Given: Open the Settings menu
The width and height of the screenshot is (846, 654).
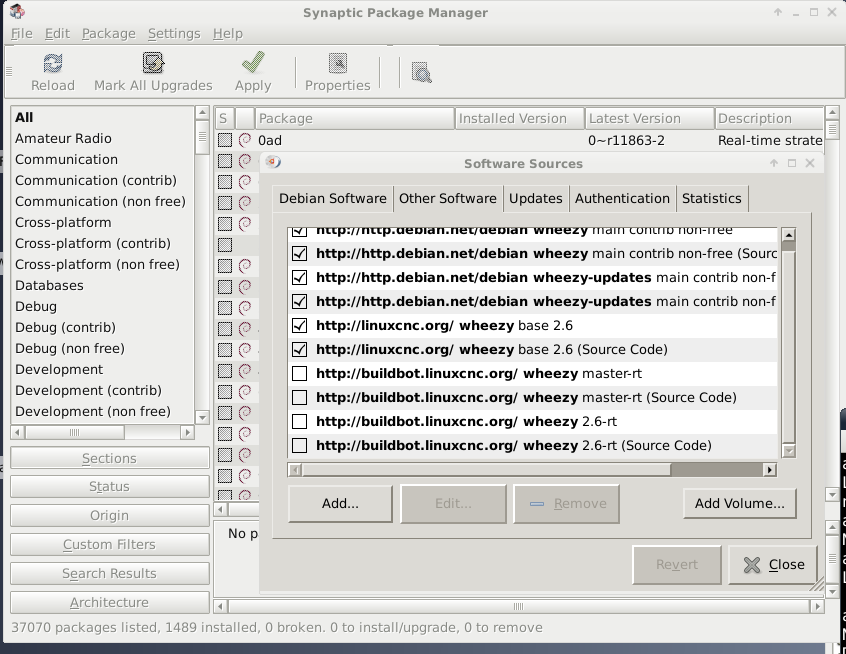Looking at the screenshot, I should click(174, 33).
